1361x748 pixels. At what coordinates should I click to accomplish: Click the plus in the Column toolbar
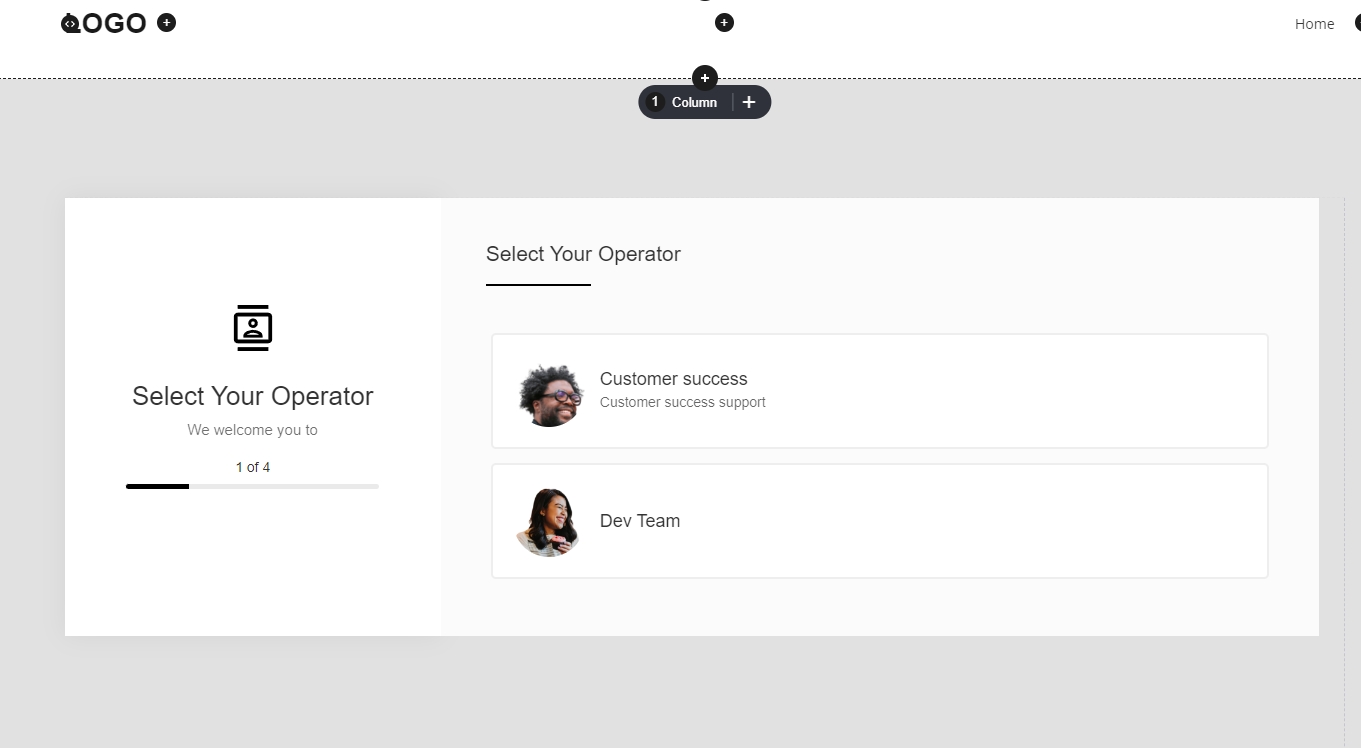click(749, 102)
